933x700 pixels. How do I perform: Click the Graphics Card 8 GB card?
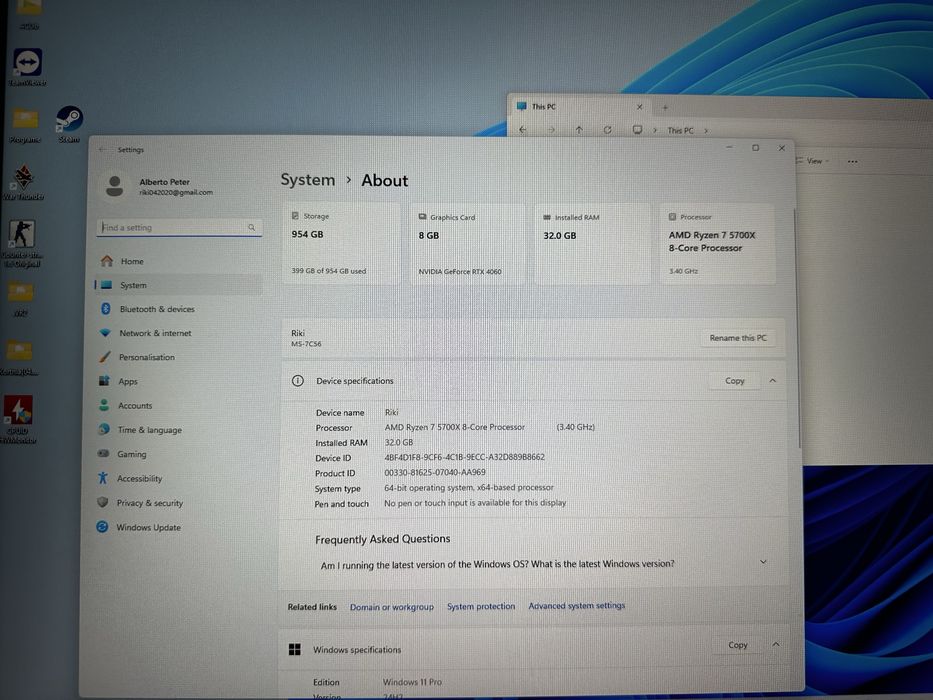pos(468,243)
